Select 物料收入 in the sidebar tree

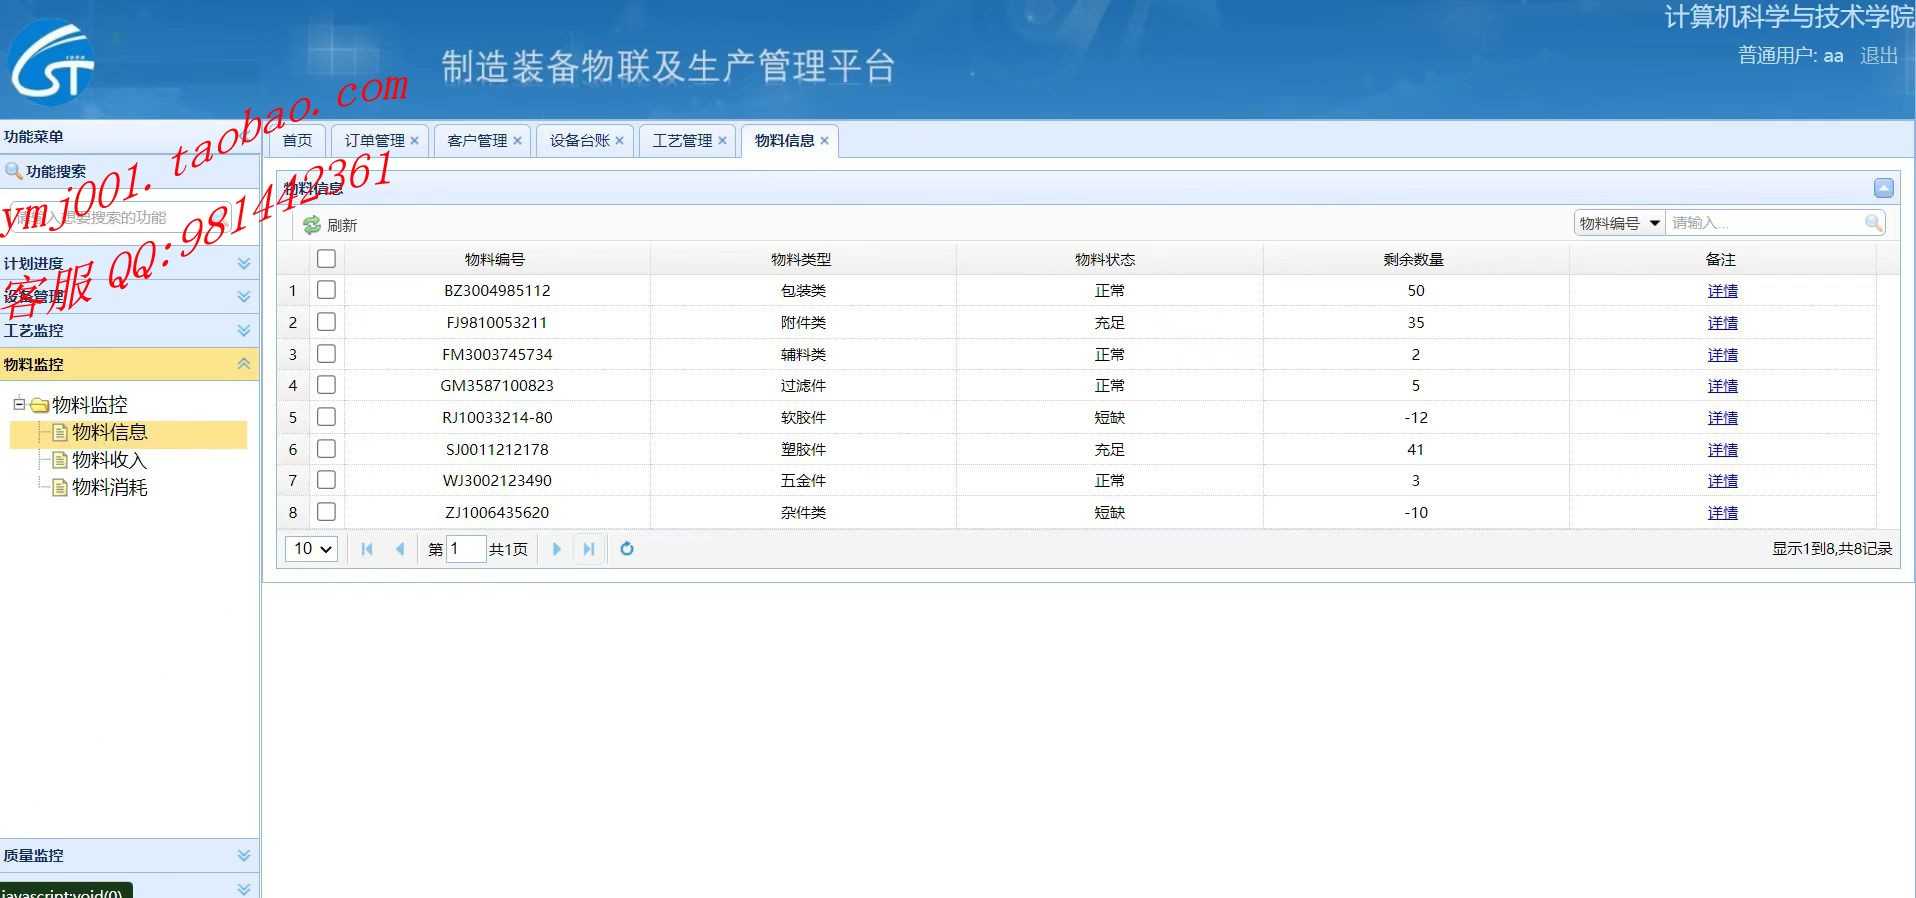click(110, 460)
